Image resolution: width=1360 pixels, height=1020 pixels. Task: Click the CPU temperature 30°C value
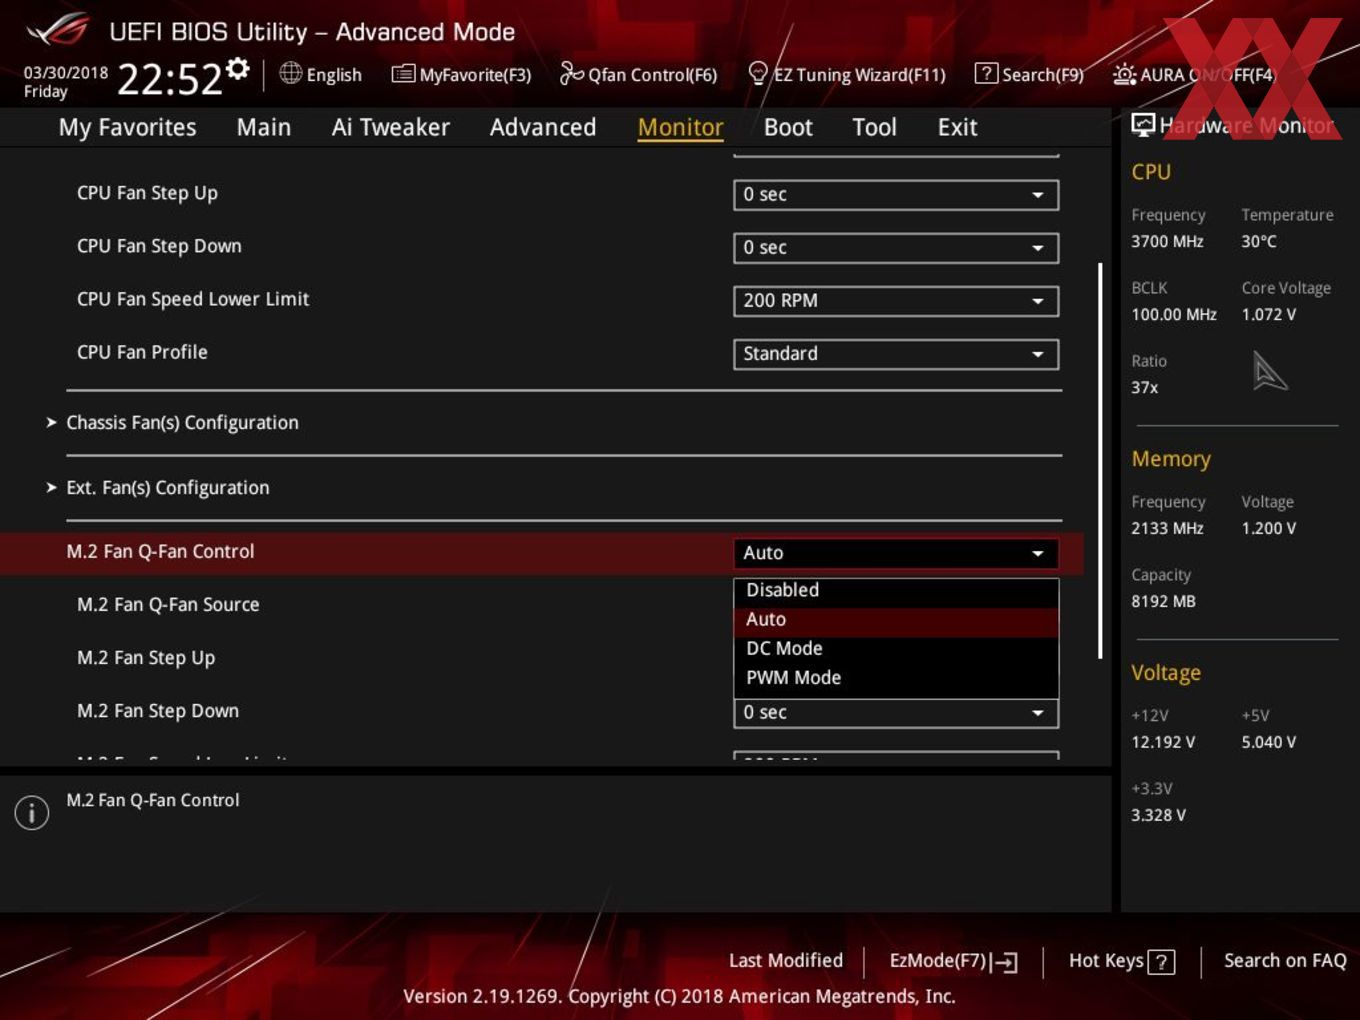1259,241
